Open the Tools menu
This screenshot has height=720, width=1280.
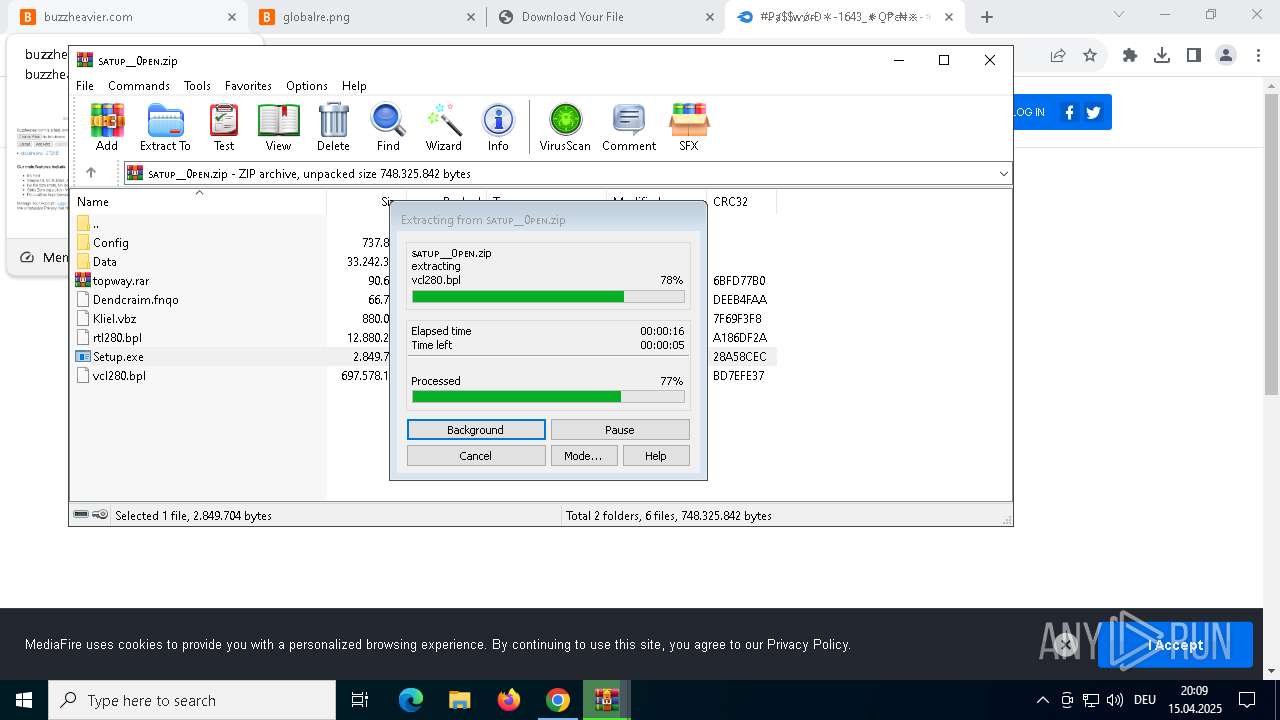pos(197,86)
